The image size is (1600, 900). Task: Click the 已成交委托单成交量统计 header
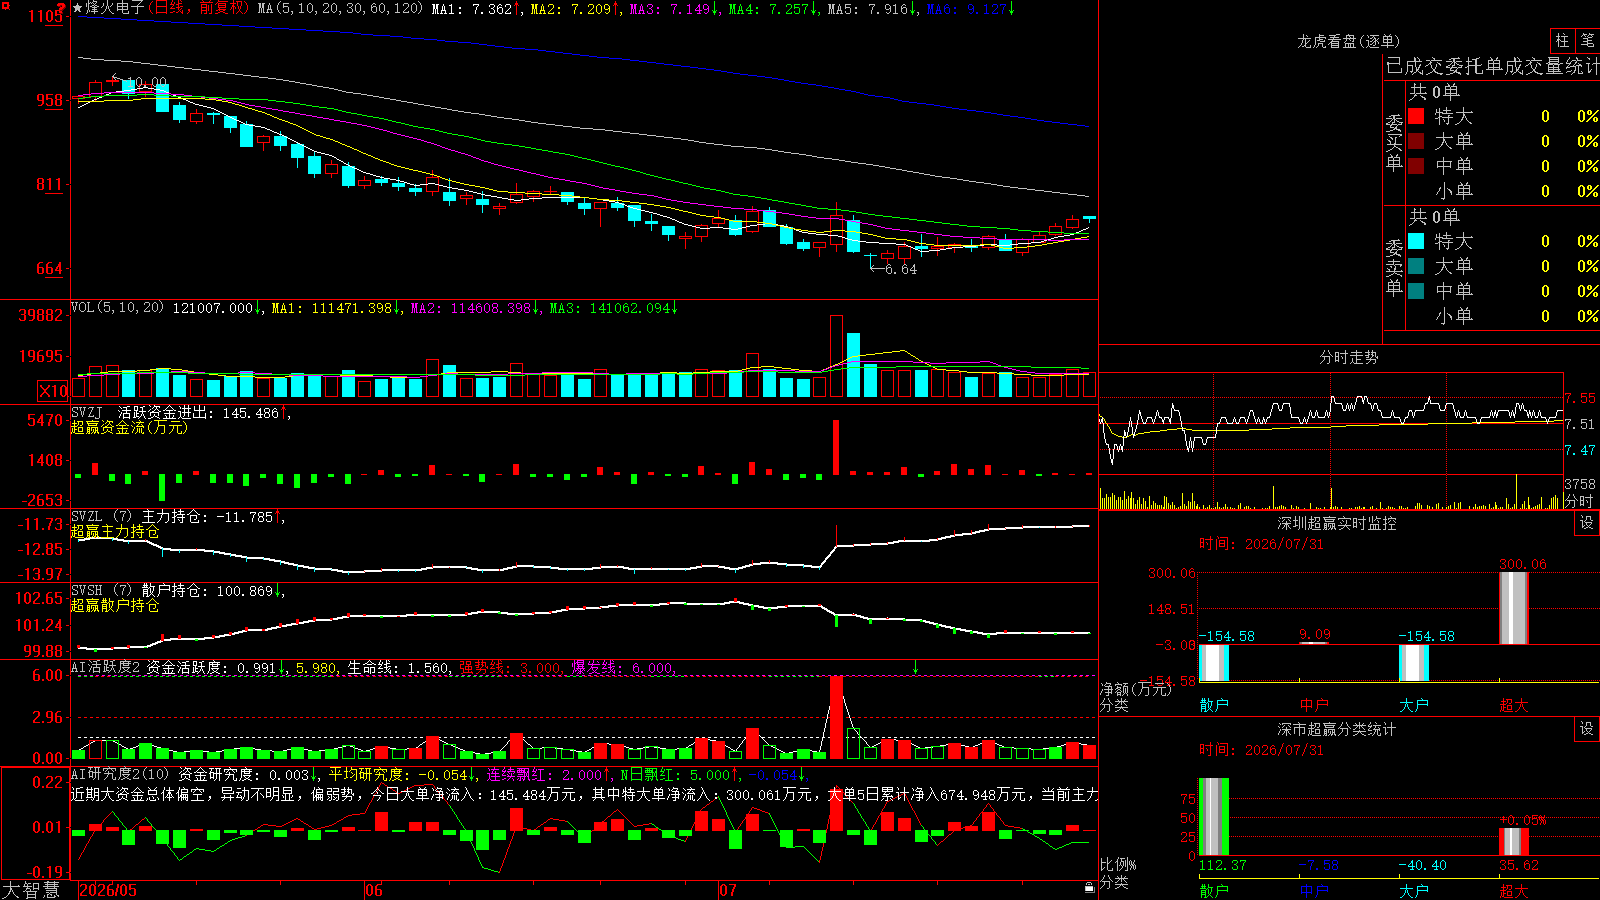coord(1492,67)
